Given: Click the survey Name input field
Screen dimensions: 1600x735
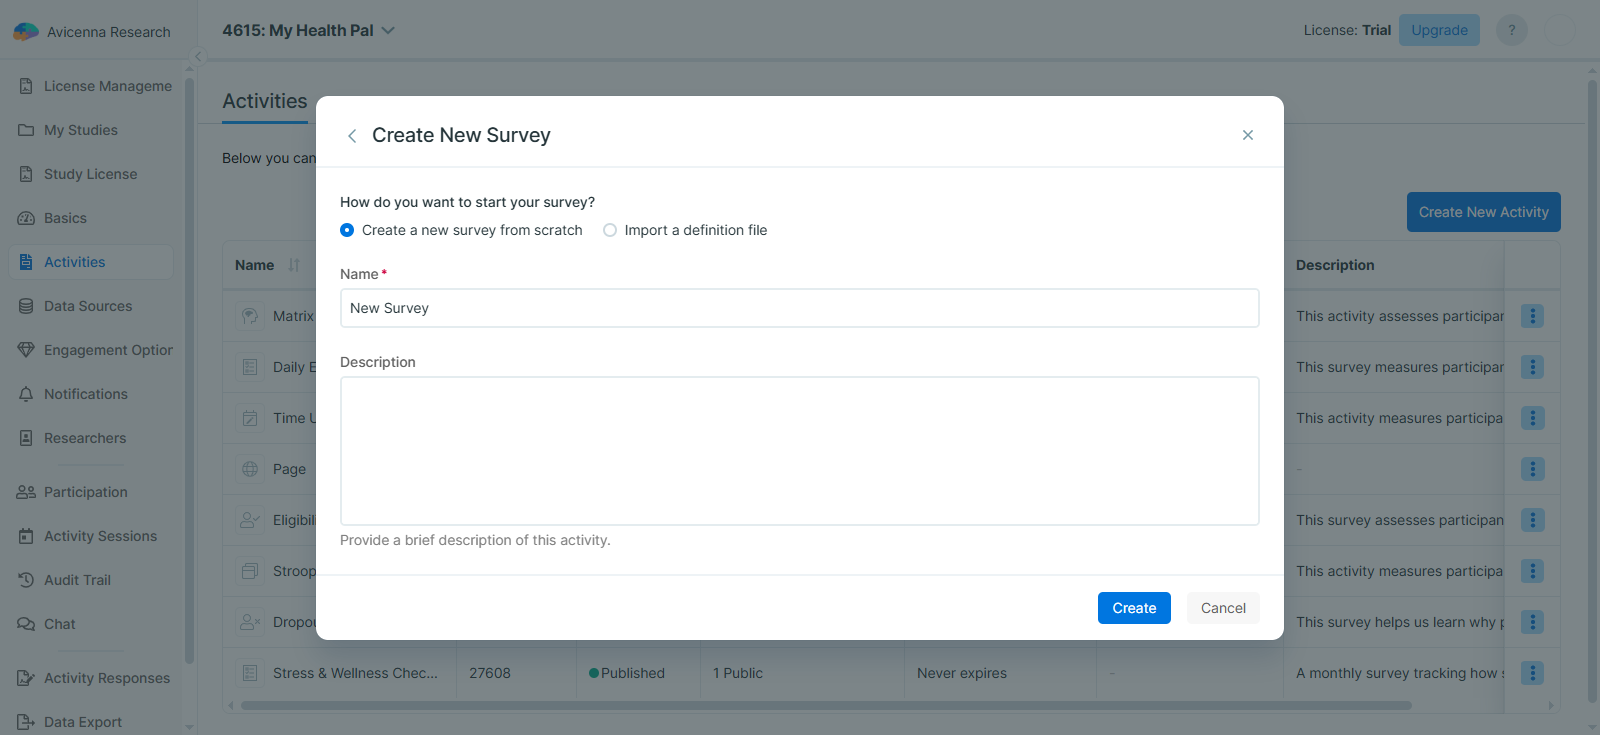Looking at the screenshot, I should [x=798, y=308].
